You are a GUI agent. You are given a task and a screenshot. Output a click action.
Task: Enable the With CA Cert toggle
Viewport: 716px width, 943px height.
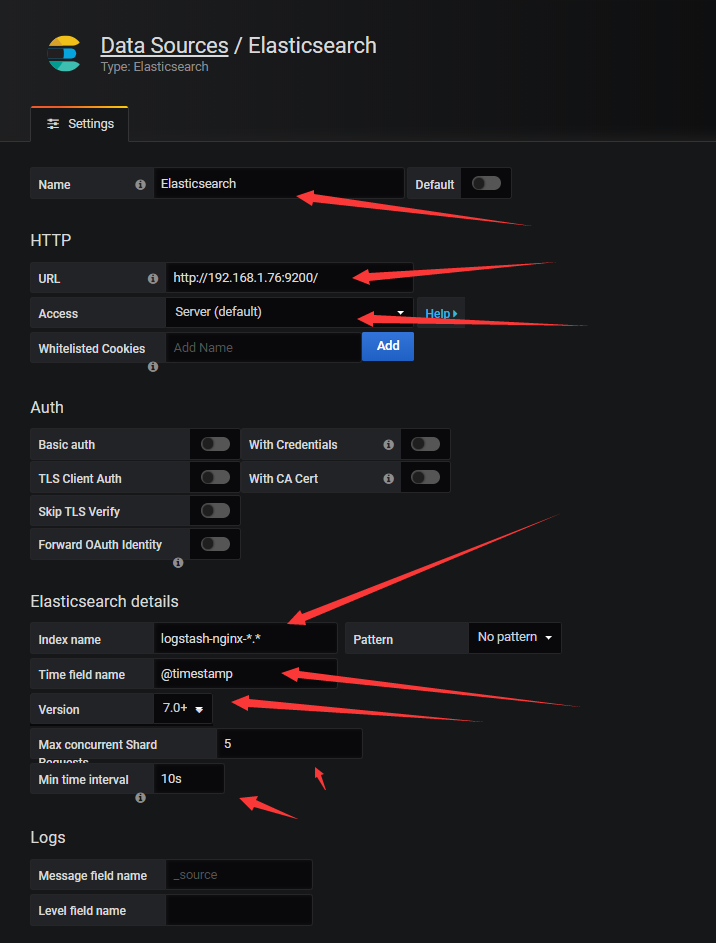pos(425,477)
